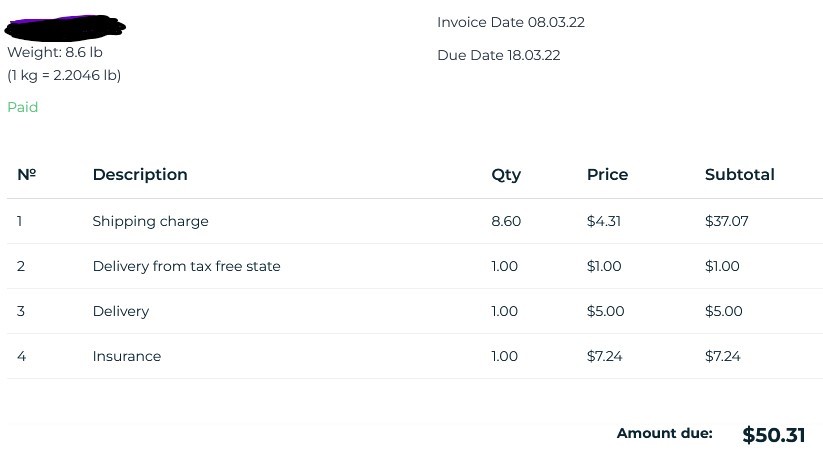Click the № column header
Viewport: 823px width, 462px height.
26,174
